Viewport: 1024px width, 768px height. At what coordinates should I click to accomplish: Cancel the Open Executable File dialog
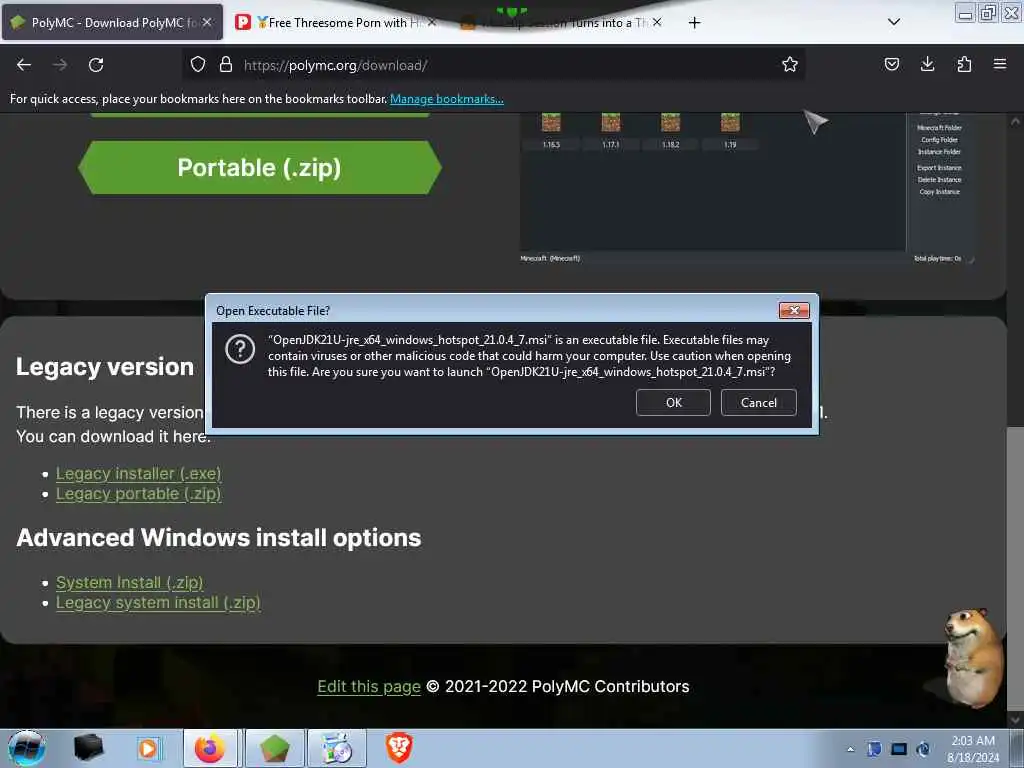758,402
